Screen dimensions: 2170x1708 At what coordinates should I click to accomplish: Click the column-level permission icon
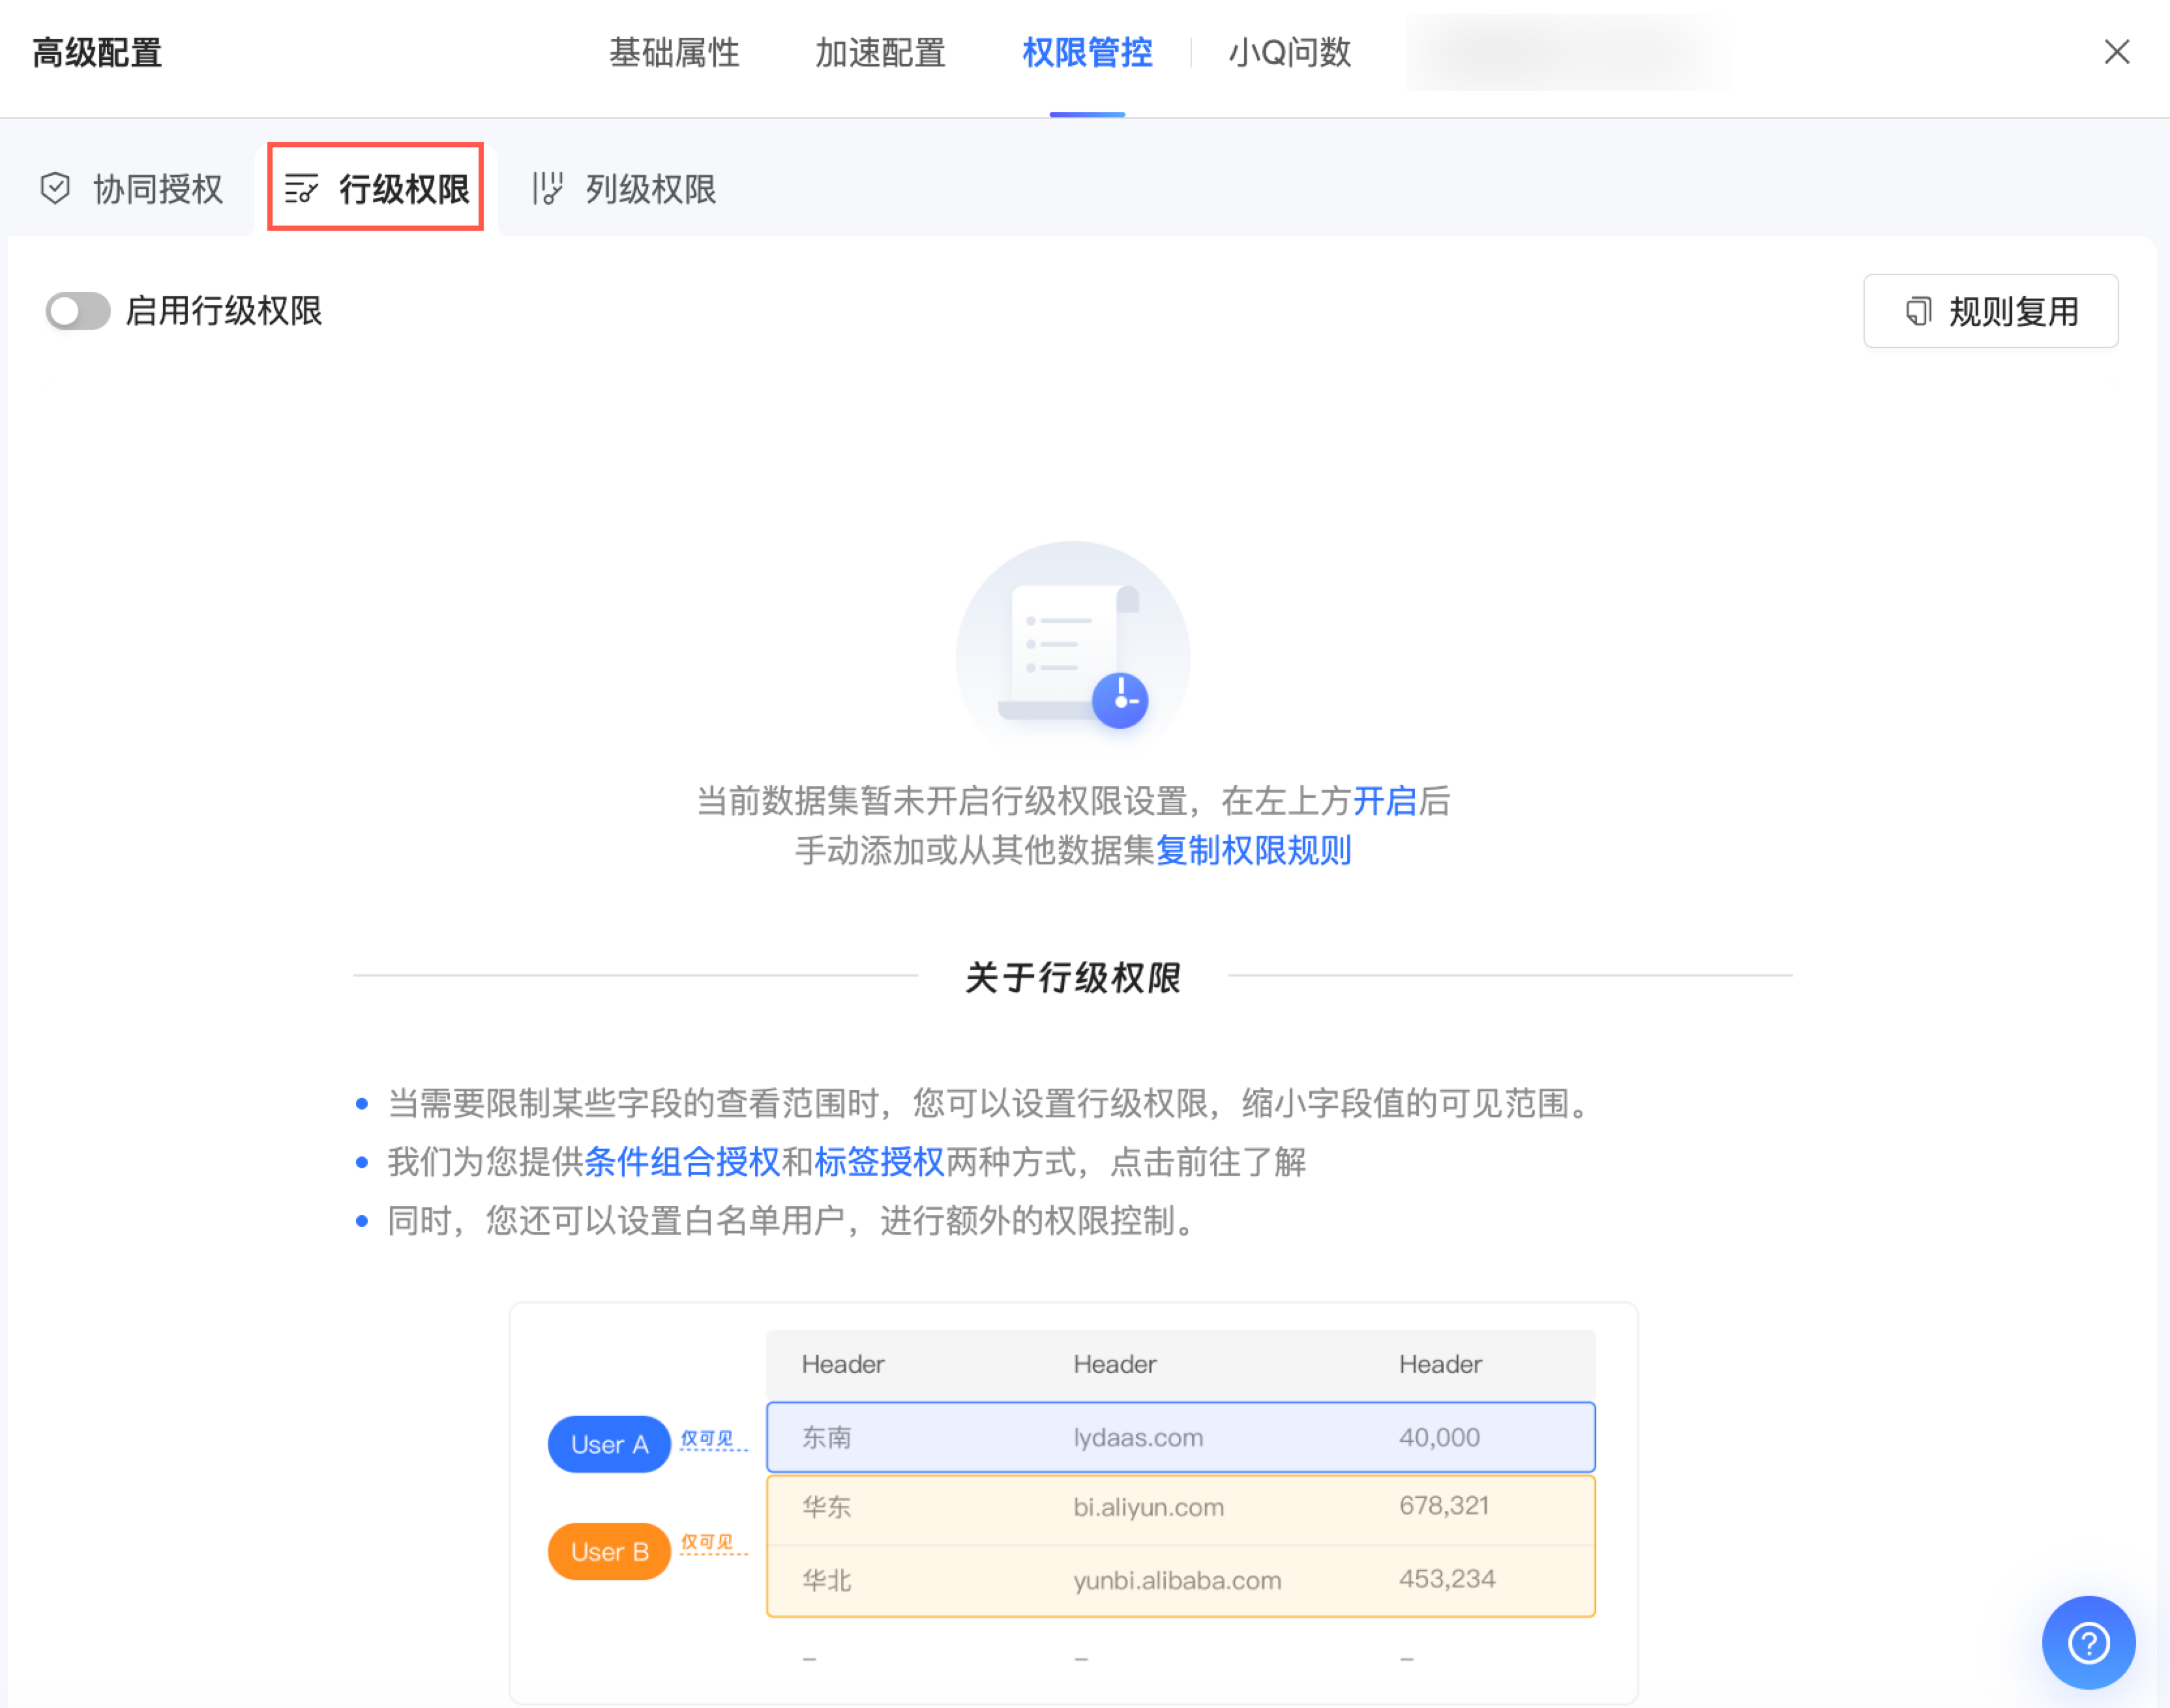(x=547, y=188)
